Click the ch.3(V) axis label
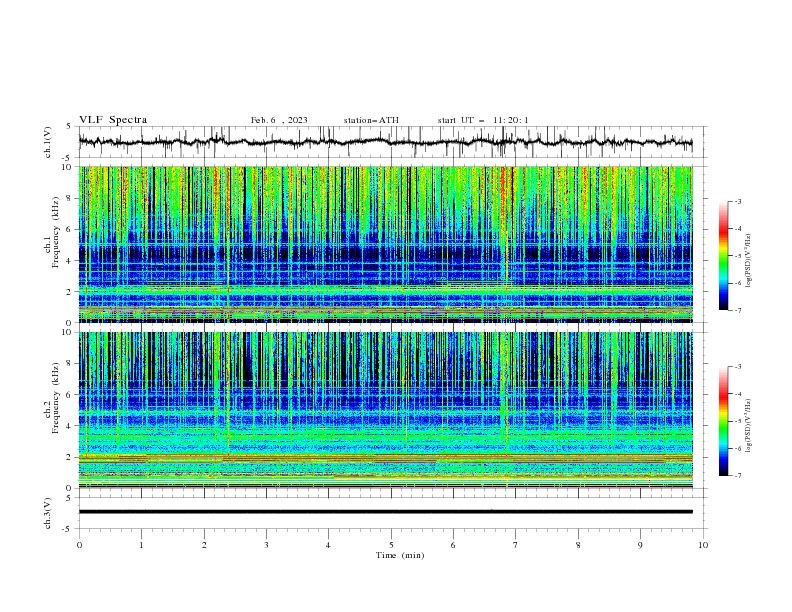Image resolution: width=792 pixels, height=612 pixels. 48,513
